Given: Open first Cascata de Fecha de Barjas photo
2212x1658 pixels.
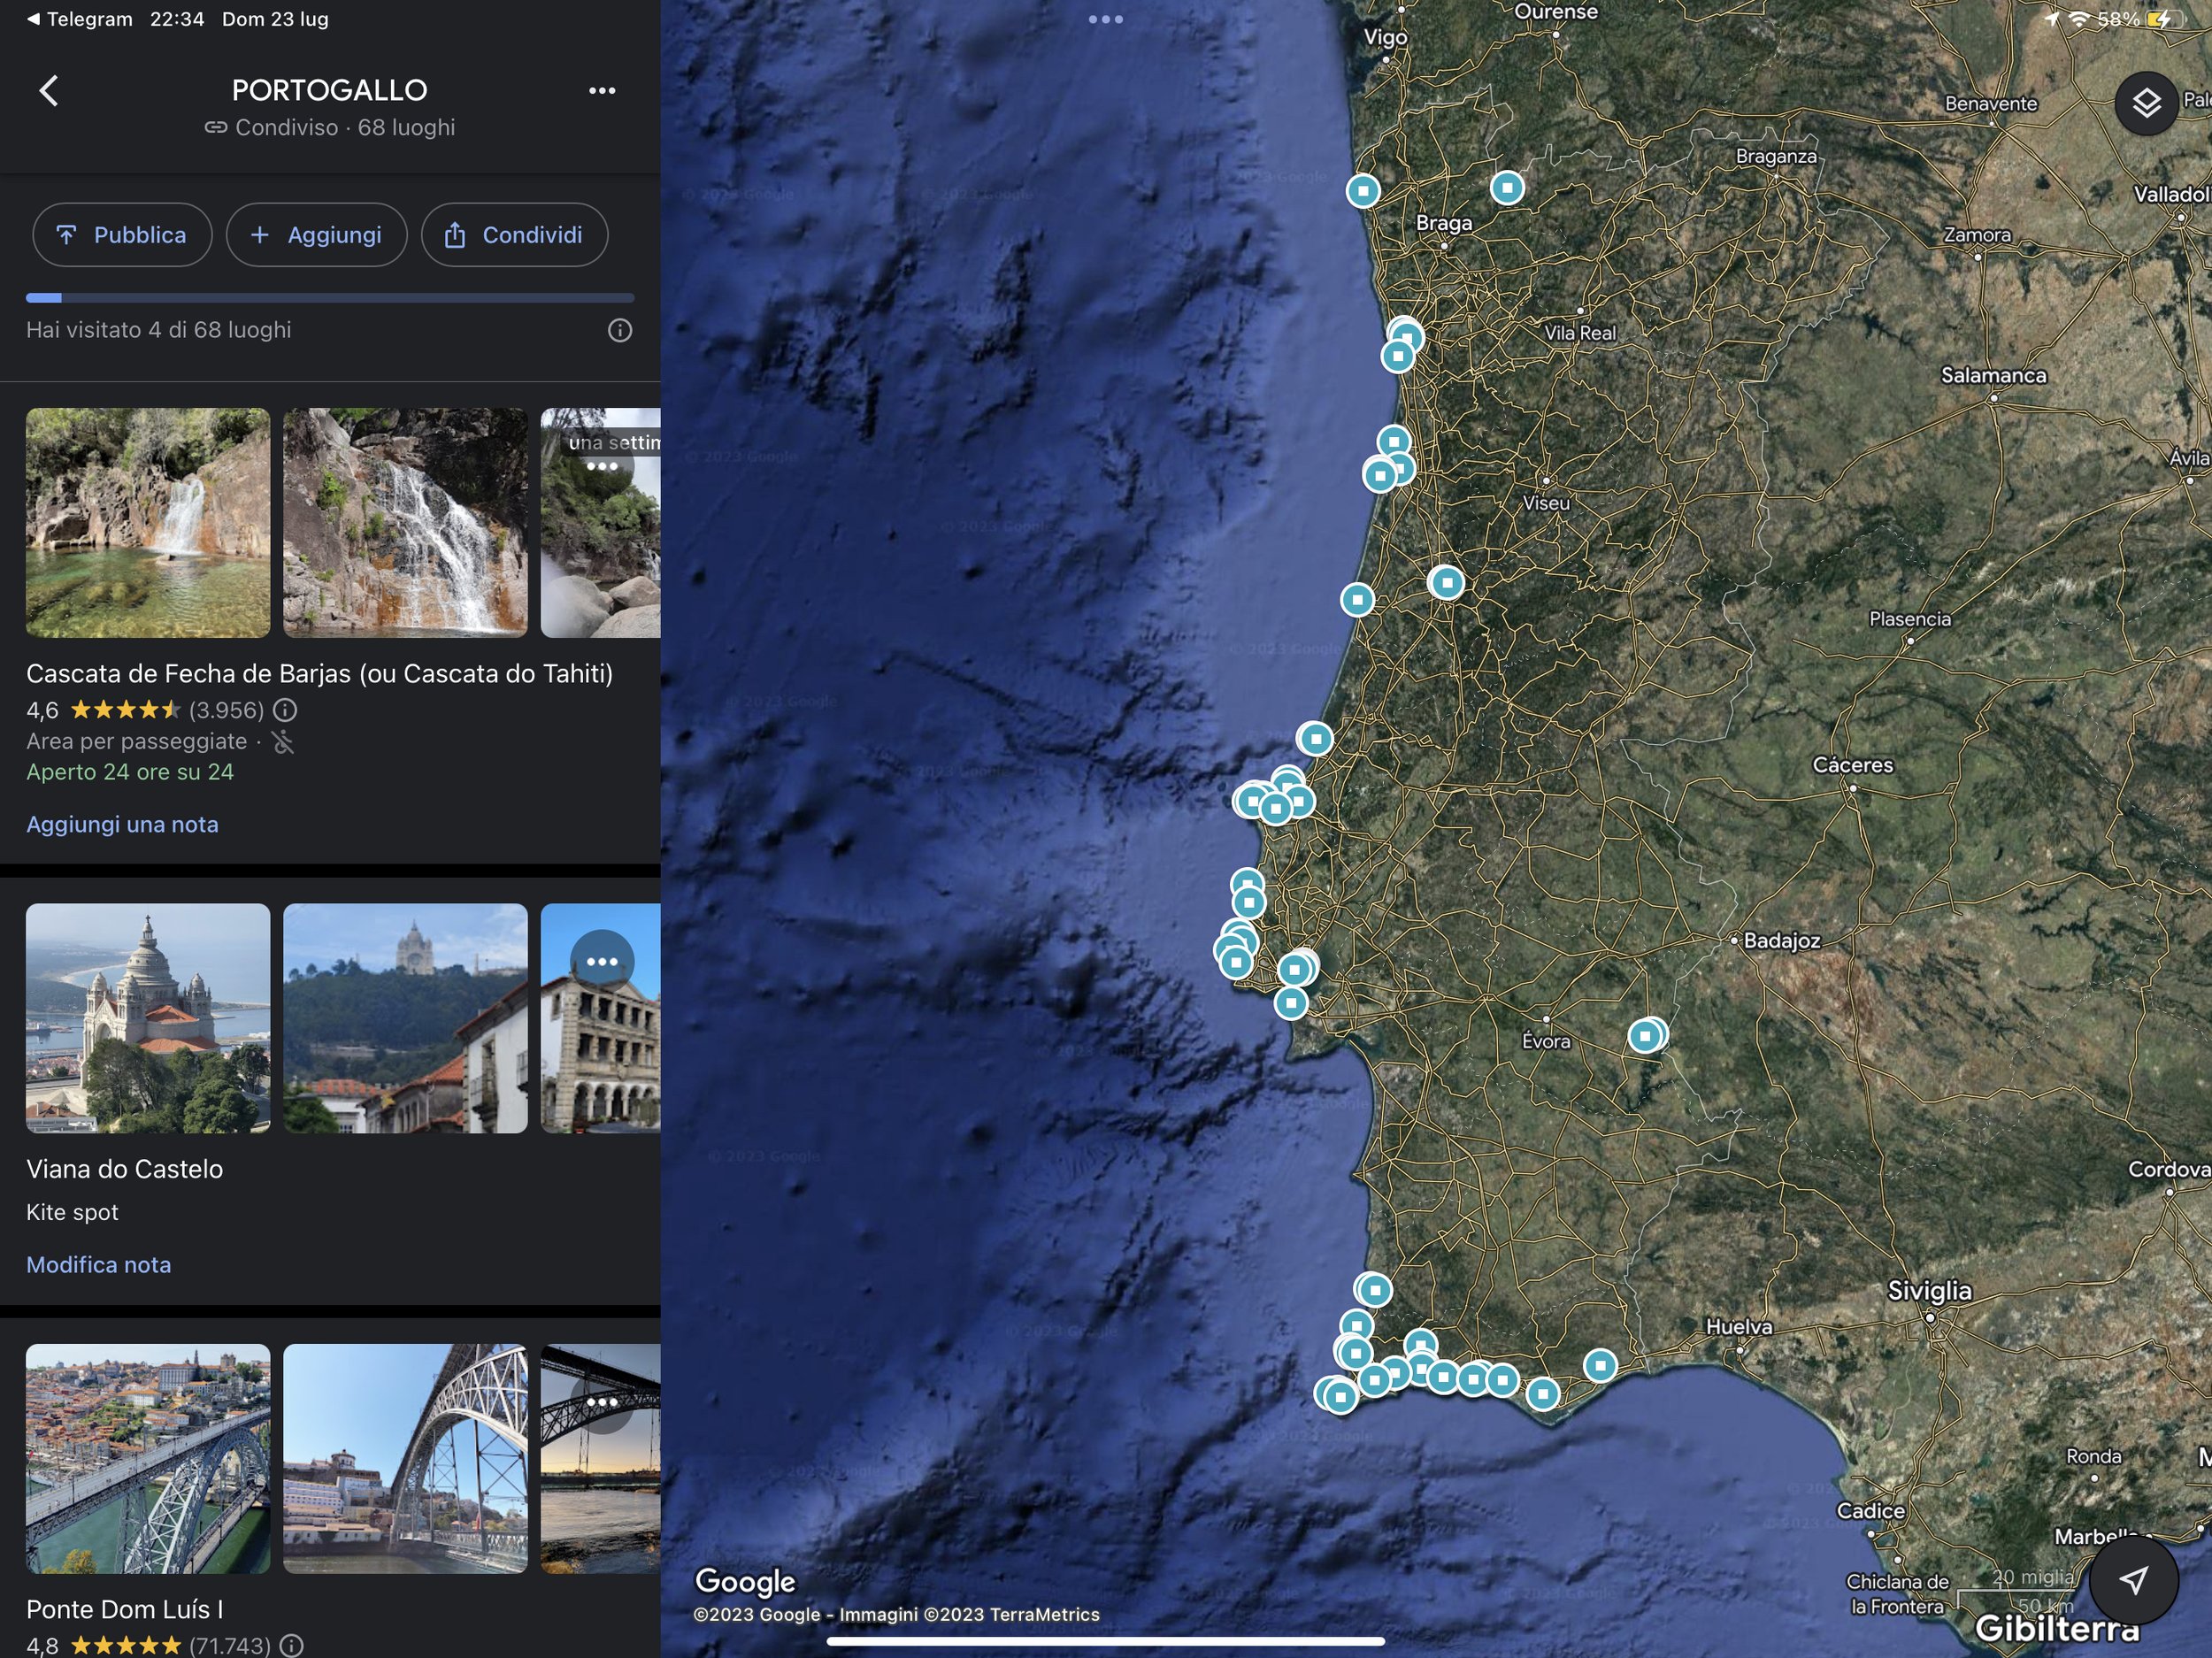Looking at the screenshot, I should coord(148,522).
